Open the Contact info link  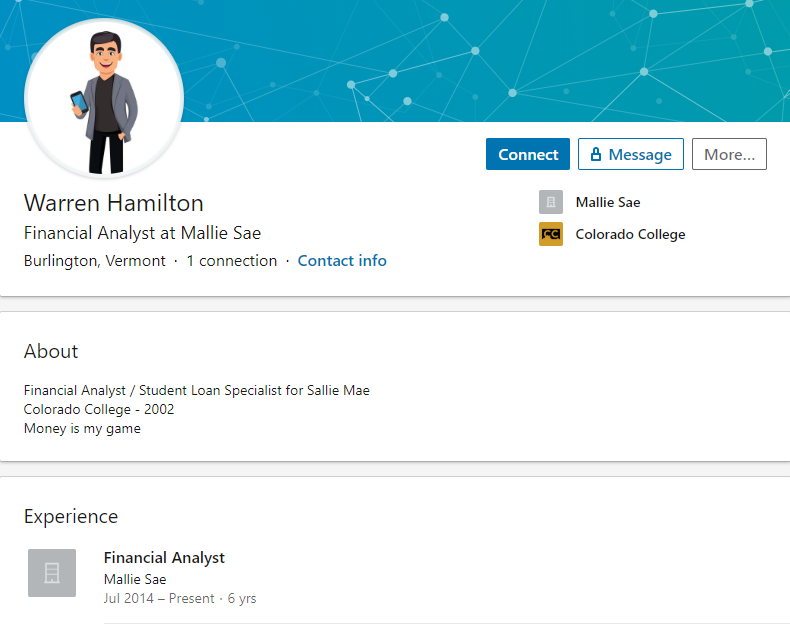tap(342, 260)
